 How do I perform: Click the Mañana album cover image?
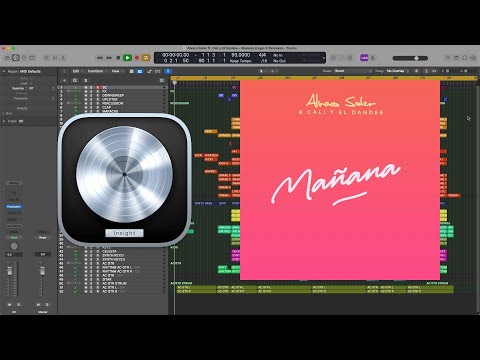340,180
